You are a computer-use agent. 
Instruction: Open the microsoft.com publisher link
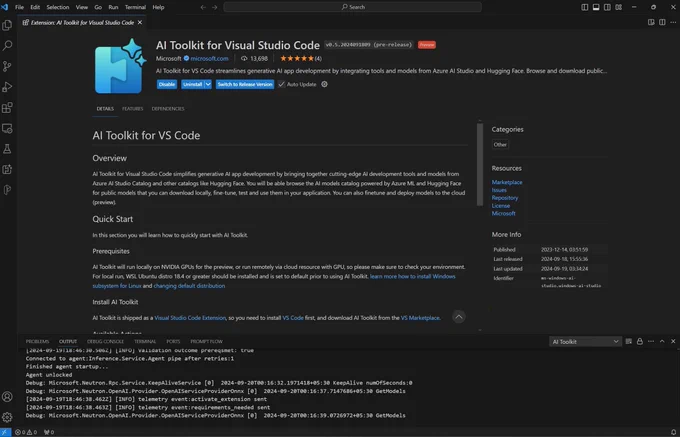tap(209, 59)
